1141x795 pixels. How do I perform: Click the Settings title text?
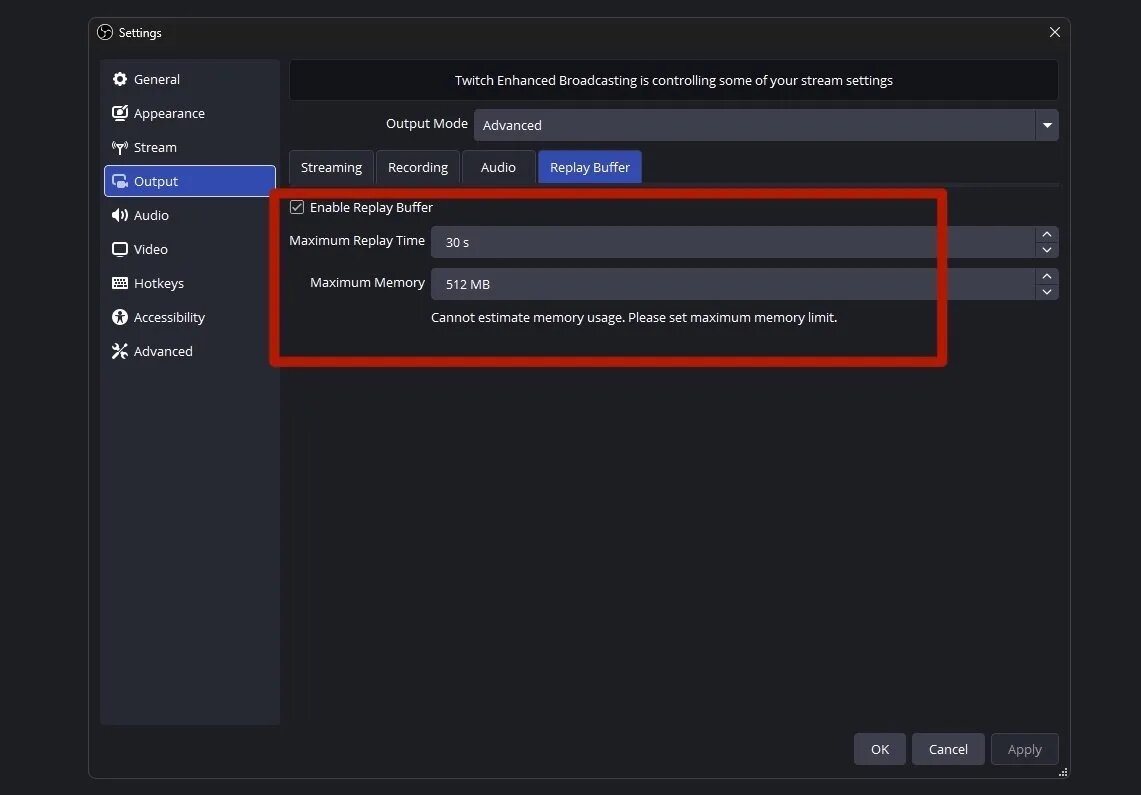(140, 33)
